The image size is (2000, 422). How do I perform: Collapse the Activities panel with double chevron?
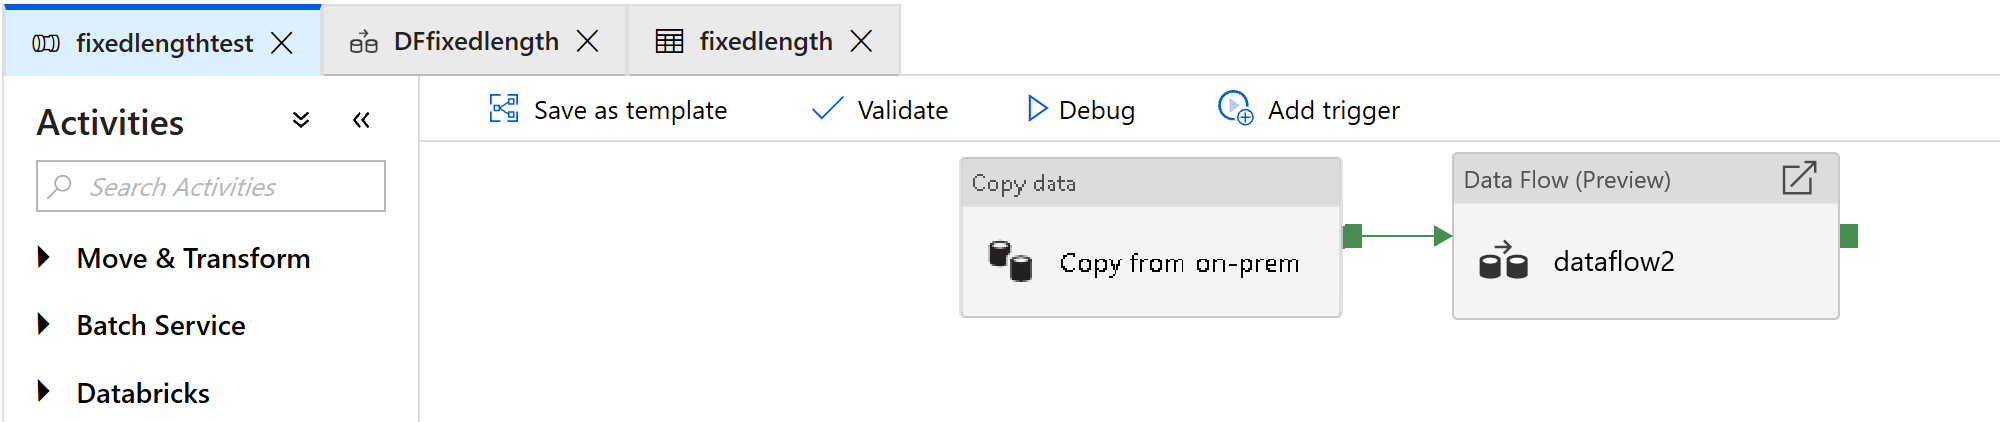[x=361, y=121]
